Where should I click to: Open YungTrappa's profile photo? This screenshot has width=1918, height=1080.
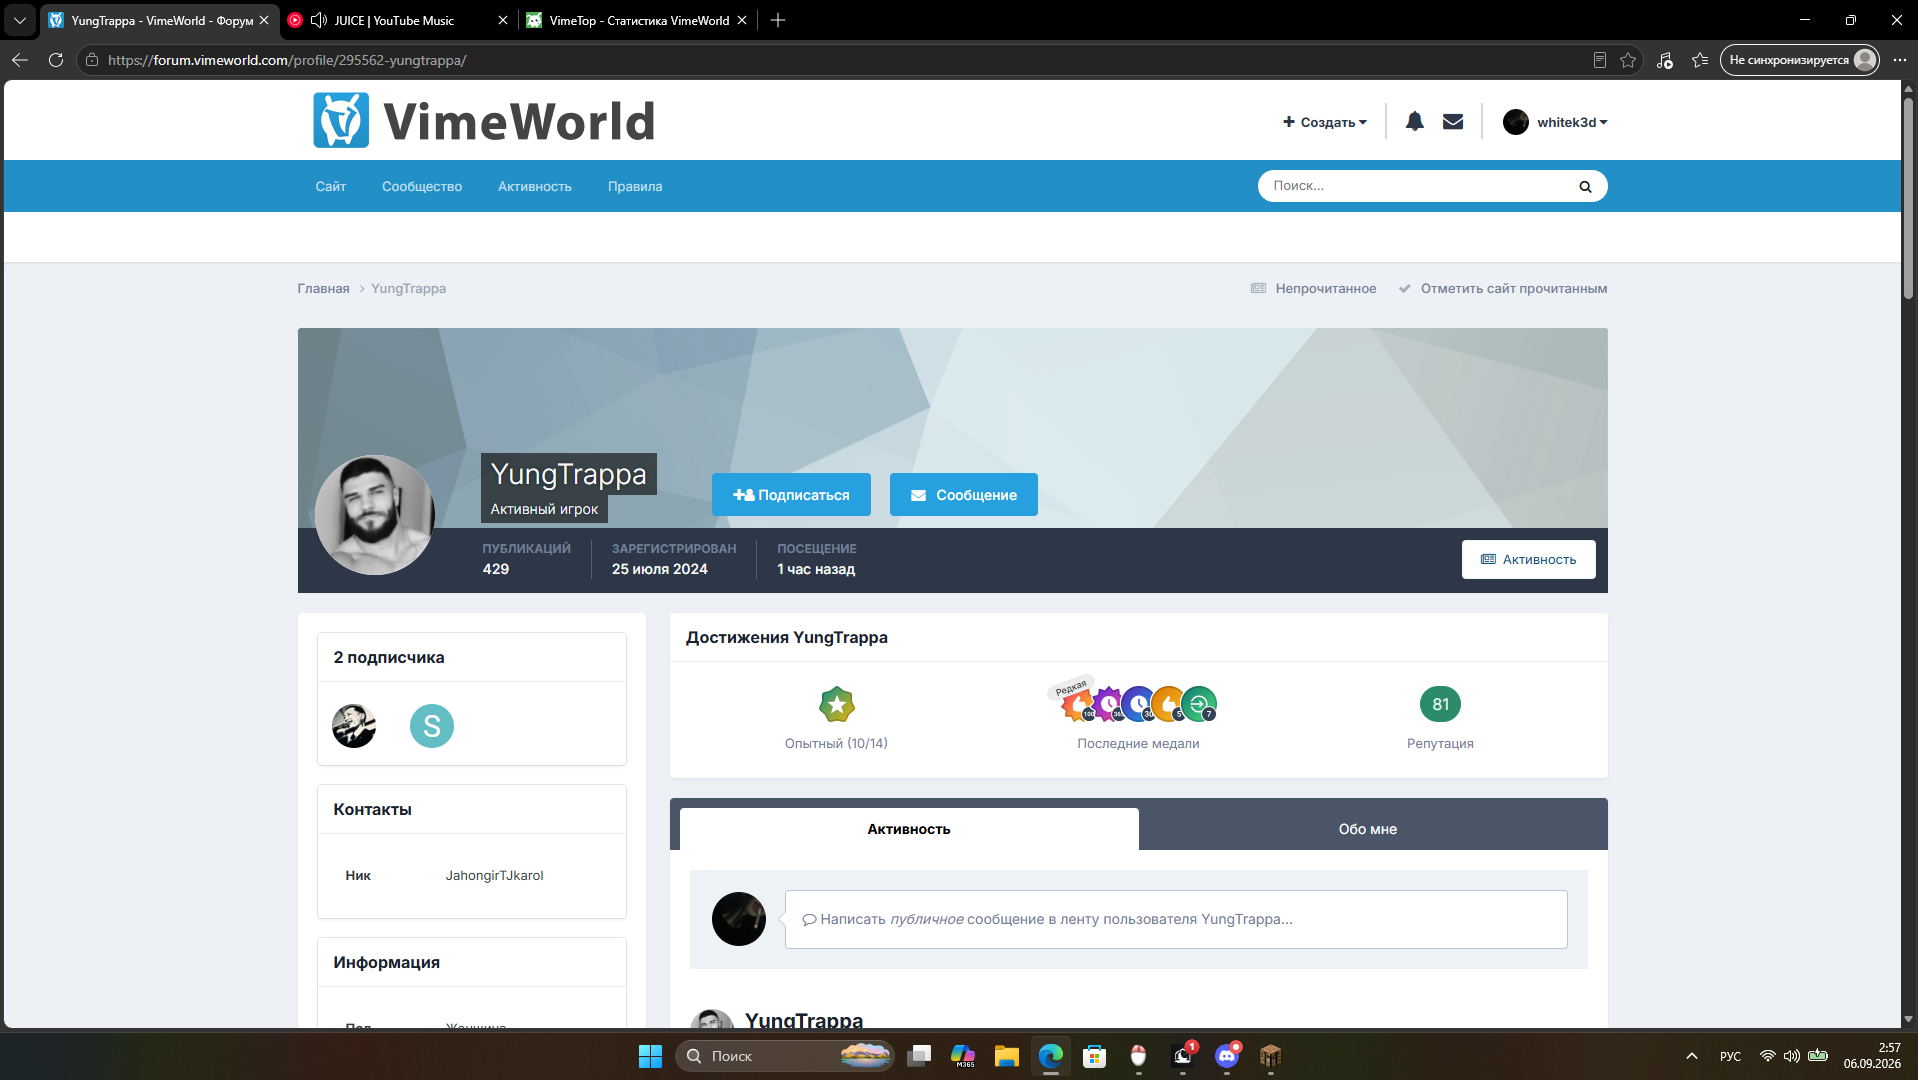coord(375,515)
